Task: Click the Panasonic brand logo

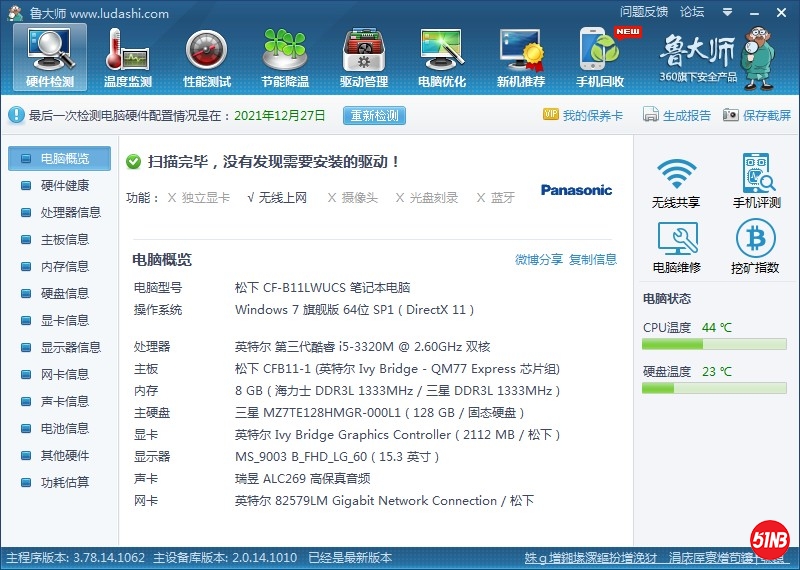Action: point(576,190)
